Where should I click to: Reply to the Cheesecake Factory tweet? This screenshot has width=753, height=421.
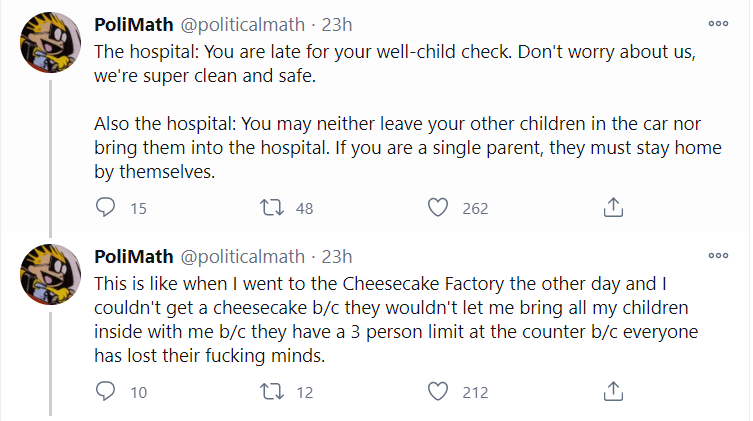pyautogui.click(x=106, y=391)
